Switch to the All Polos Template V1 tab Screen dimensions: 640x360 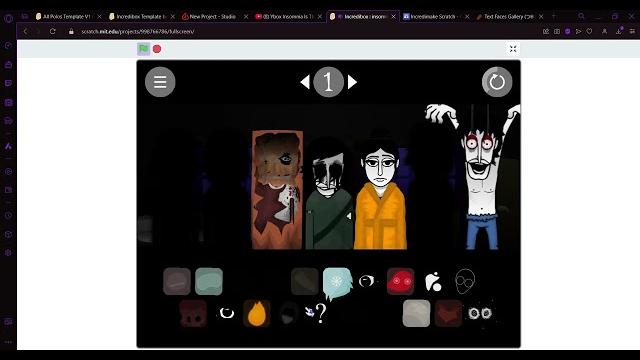point(66,17)
